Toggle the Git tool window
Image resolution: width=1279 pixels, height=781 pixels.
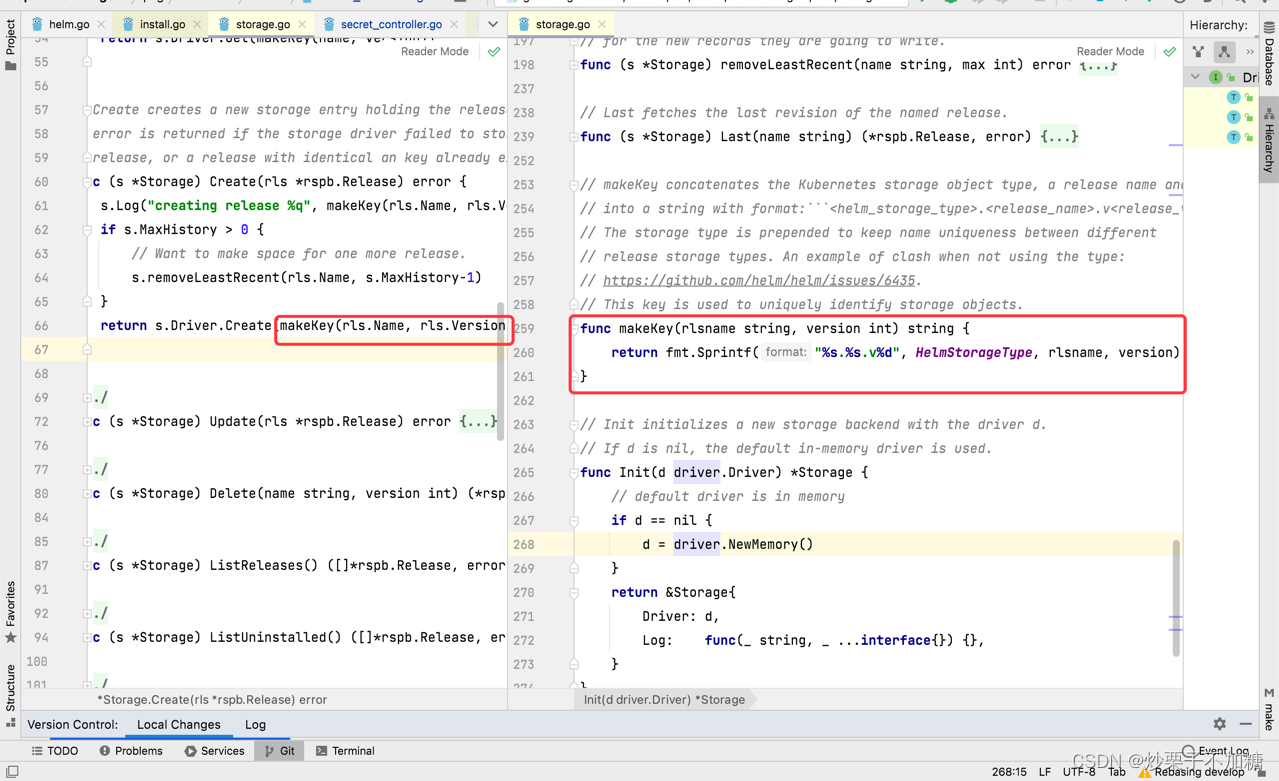pyautogui.click(x=279, y=751)
